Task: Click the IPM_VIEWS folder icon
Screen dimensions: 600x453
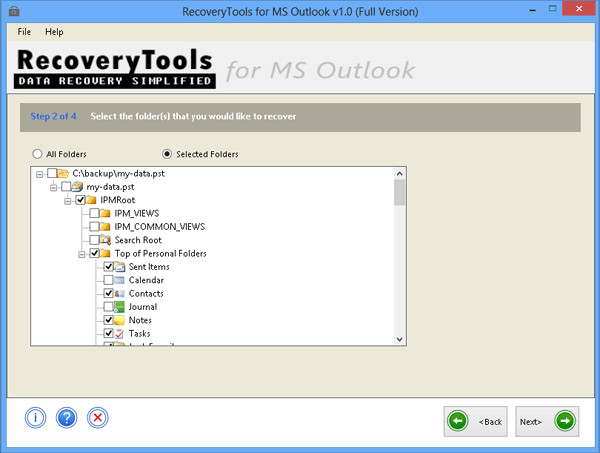Action: click(x=105, y=213)
